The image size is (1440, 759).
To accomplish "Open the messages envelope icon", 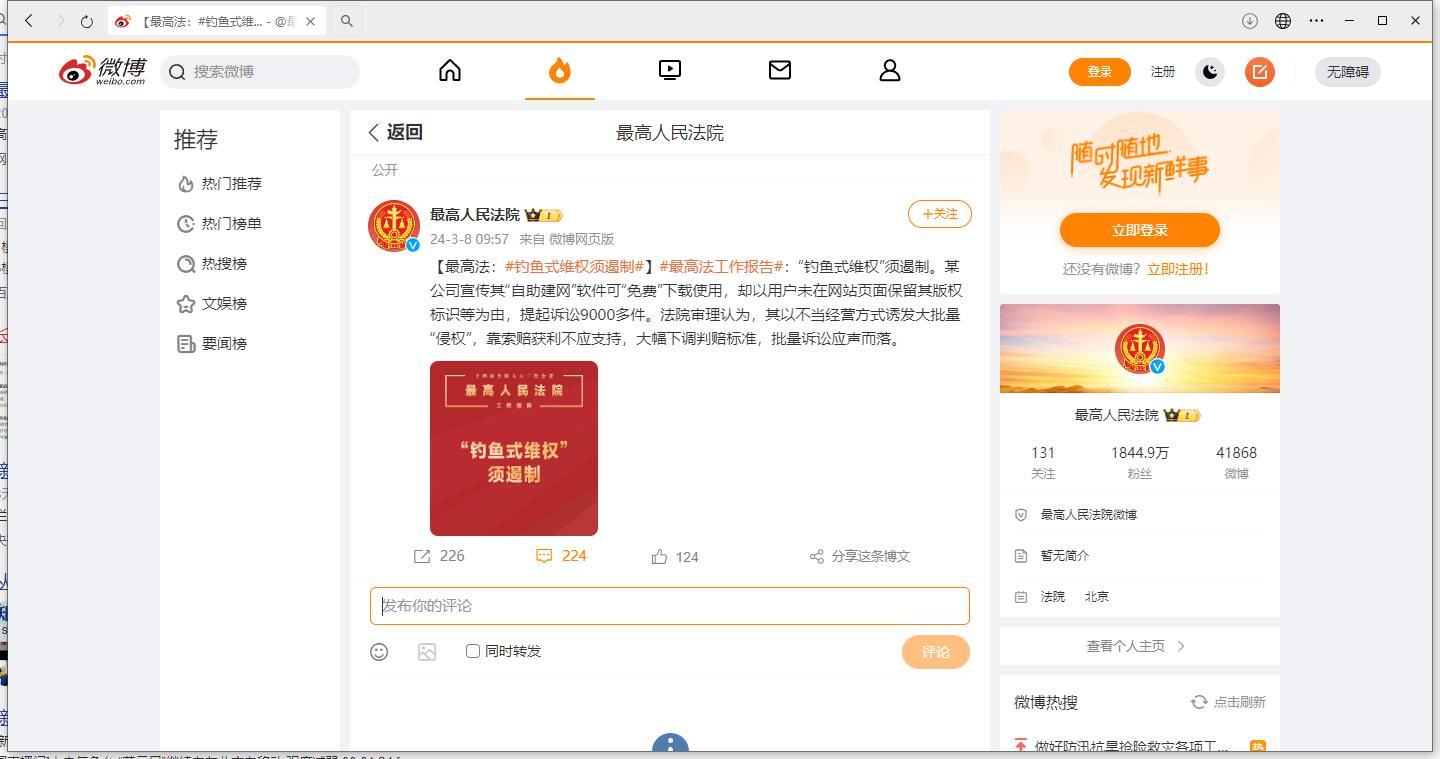I will [780, 71].
